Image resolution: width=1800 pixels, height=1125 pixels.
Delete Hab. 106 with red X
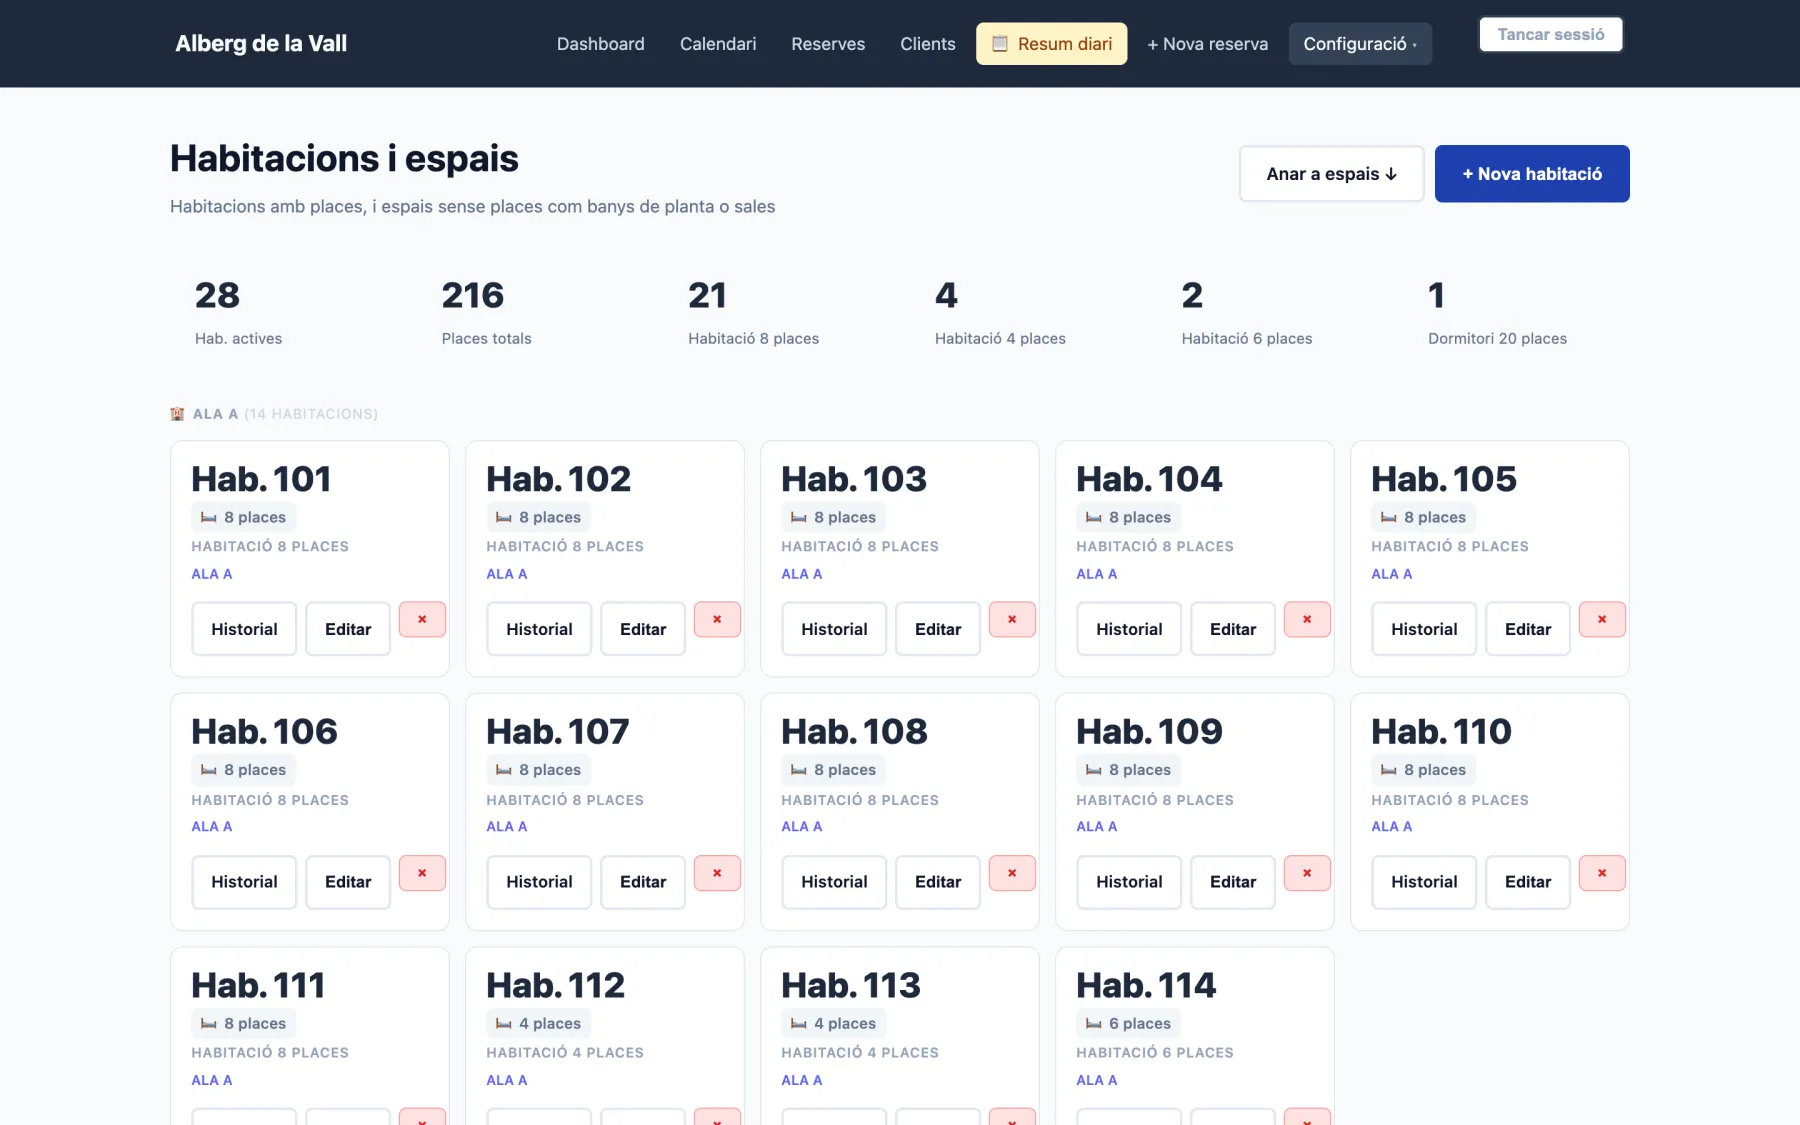422,873
